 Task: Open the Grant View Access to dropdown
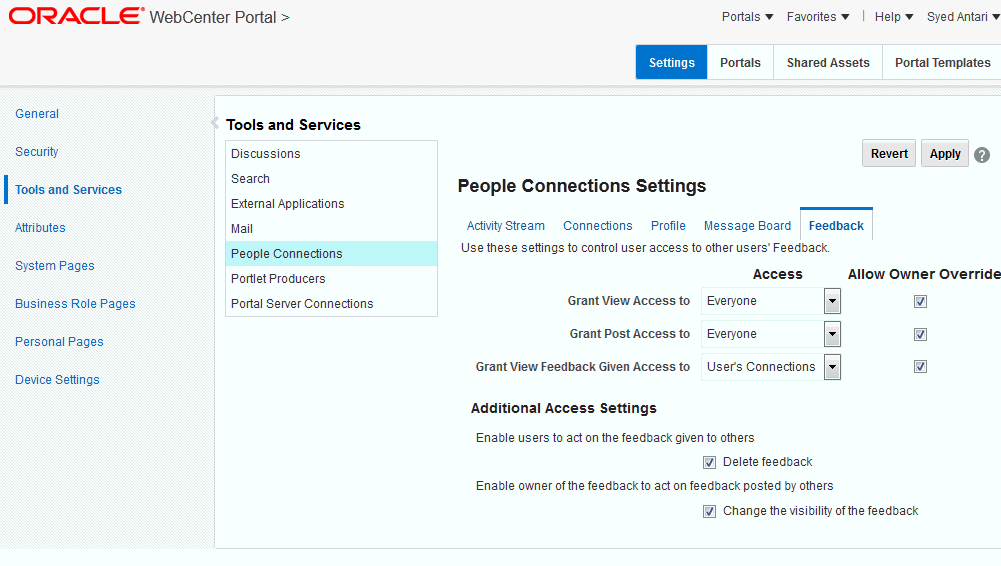coord(832,301)
